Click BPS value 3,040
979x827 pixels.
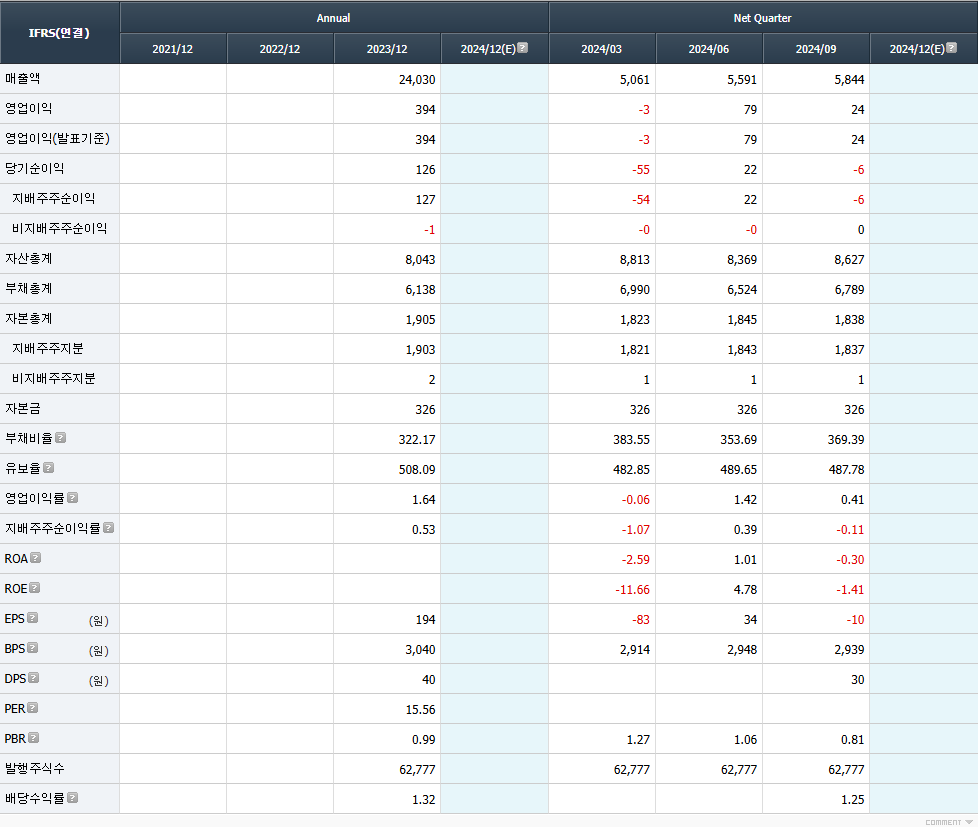(x=420, y=649)
